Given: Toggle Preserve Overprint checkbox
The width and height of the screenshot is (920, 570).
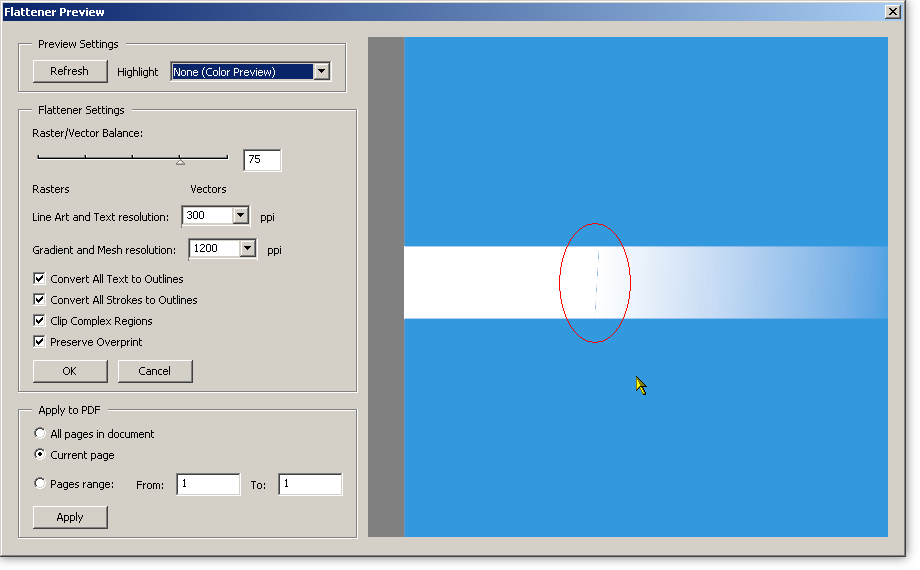Looking at the screenshot, I should pos(39,342).
